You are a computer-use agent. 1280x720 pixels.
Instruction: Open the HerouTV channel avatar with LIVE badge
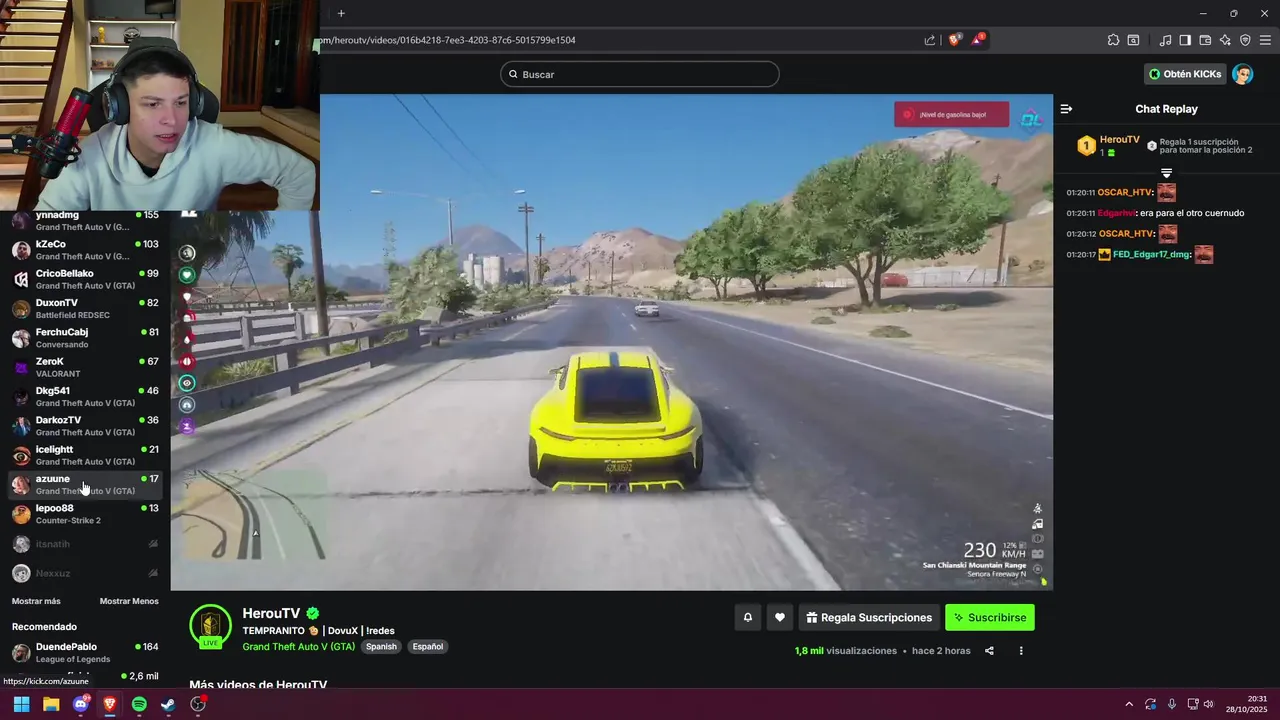[x=210, y=627]
